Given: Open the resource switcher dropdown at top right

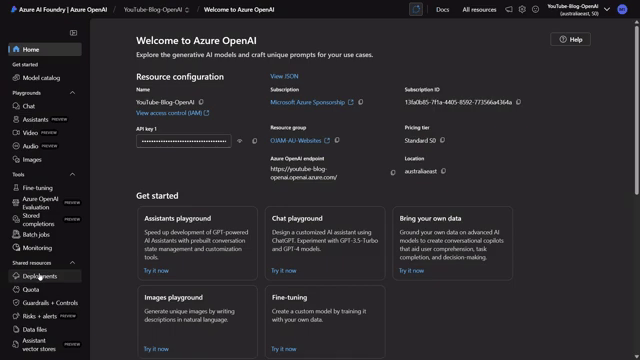Looking at the screenshot, I should 607,9.
